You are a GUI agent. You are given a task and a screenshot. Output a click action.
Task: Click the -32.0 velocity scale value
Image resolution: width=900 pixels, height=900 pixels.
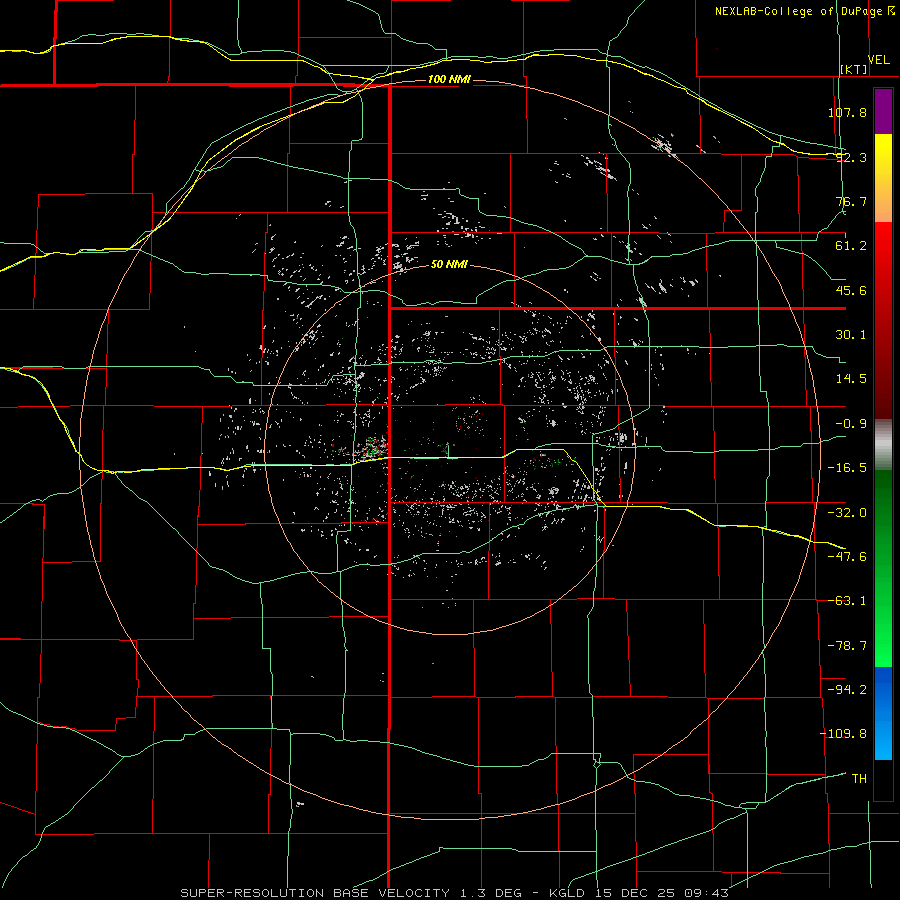tap(847, 513)
